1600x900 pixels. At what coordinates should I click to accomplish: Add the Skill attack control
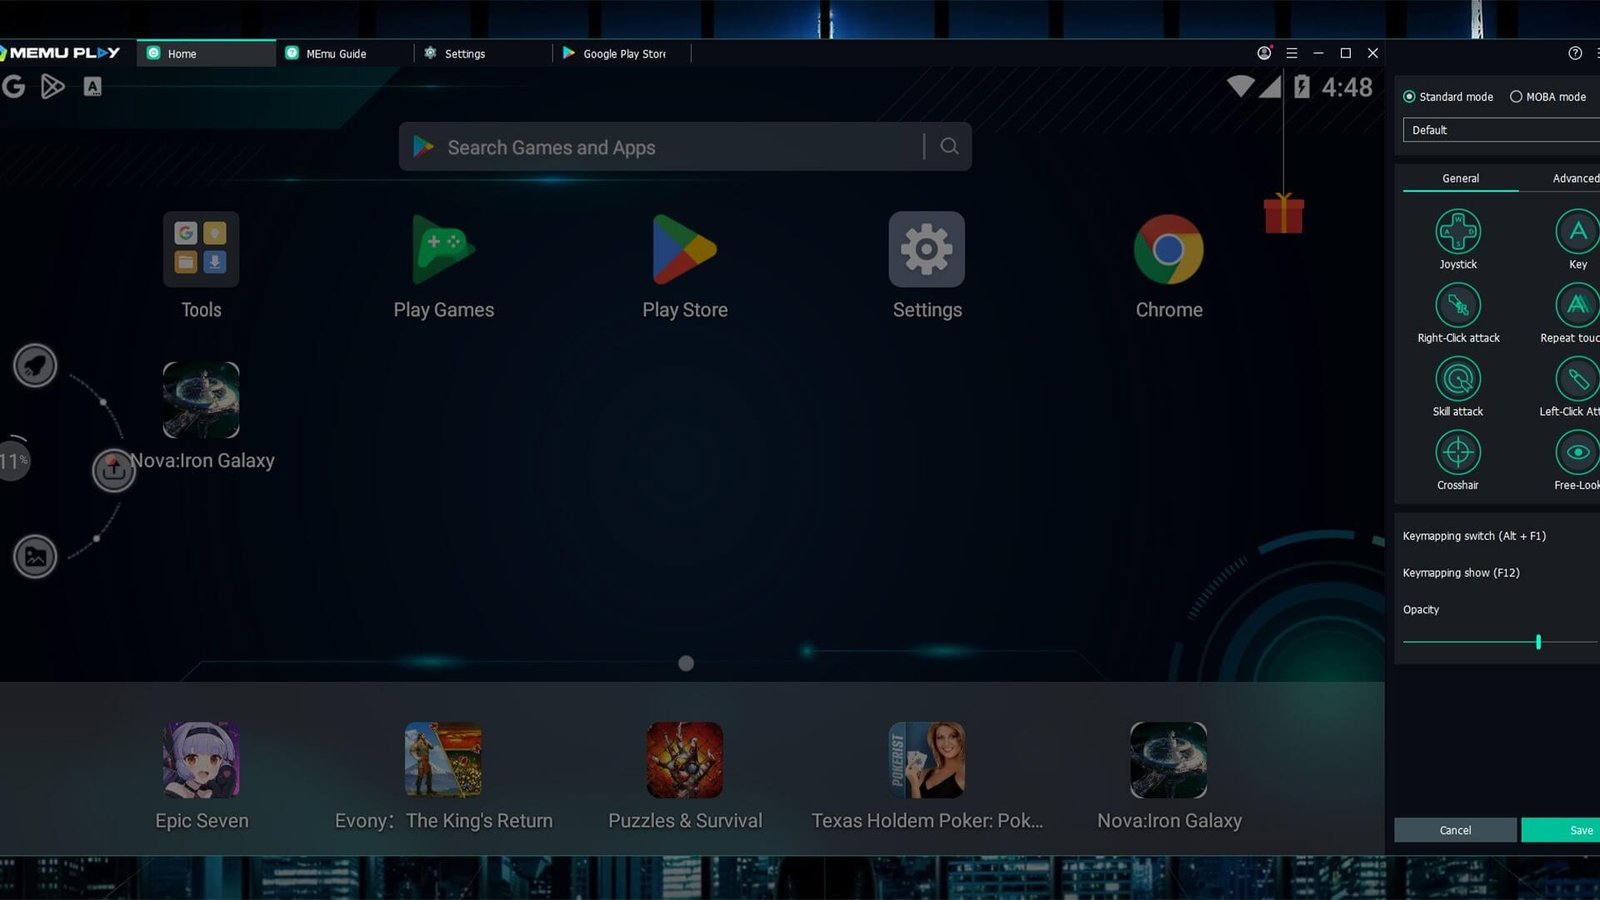click(x=1458, y=379)
